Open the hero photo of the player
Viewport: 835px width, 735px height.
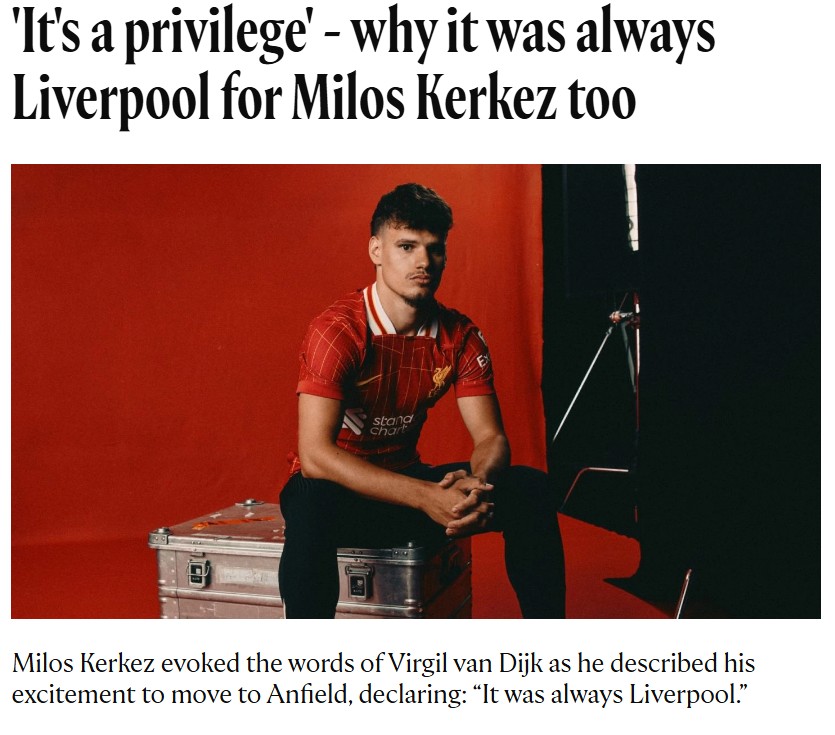point(415,391)
